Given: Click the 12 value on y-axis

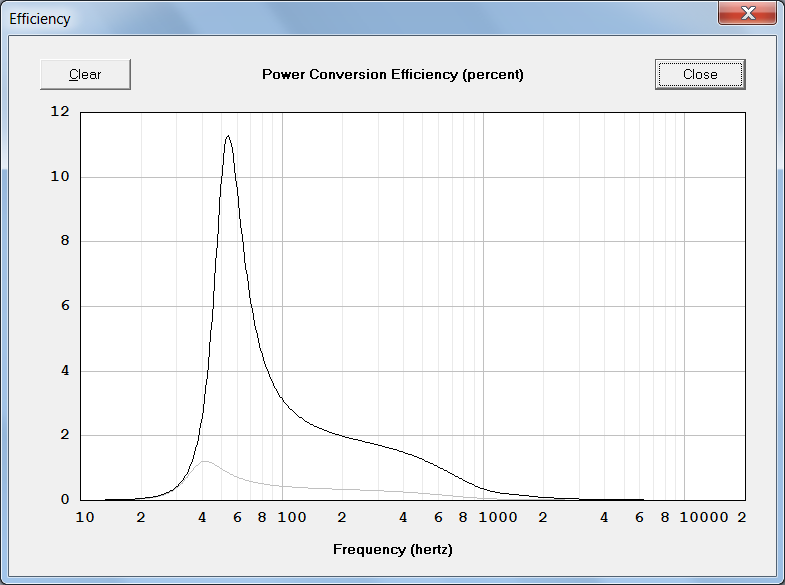Looking at the screenshot, I should coord(60,111).
